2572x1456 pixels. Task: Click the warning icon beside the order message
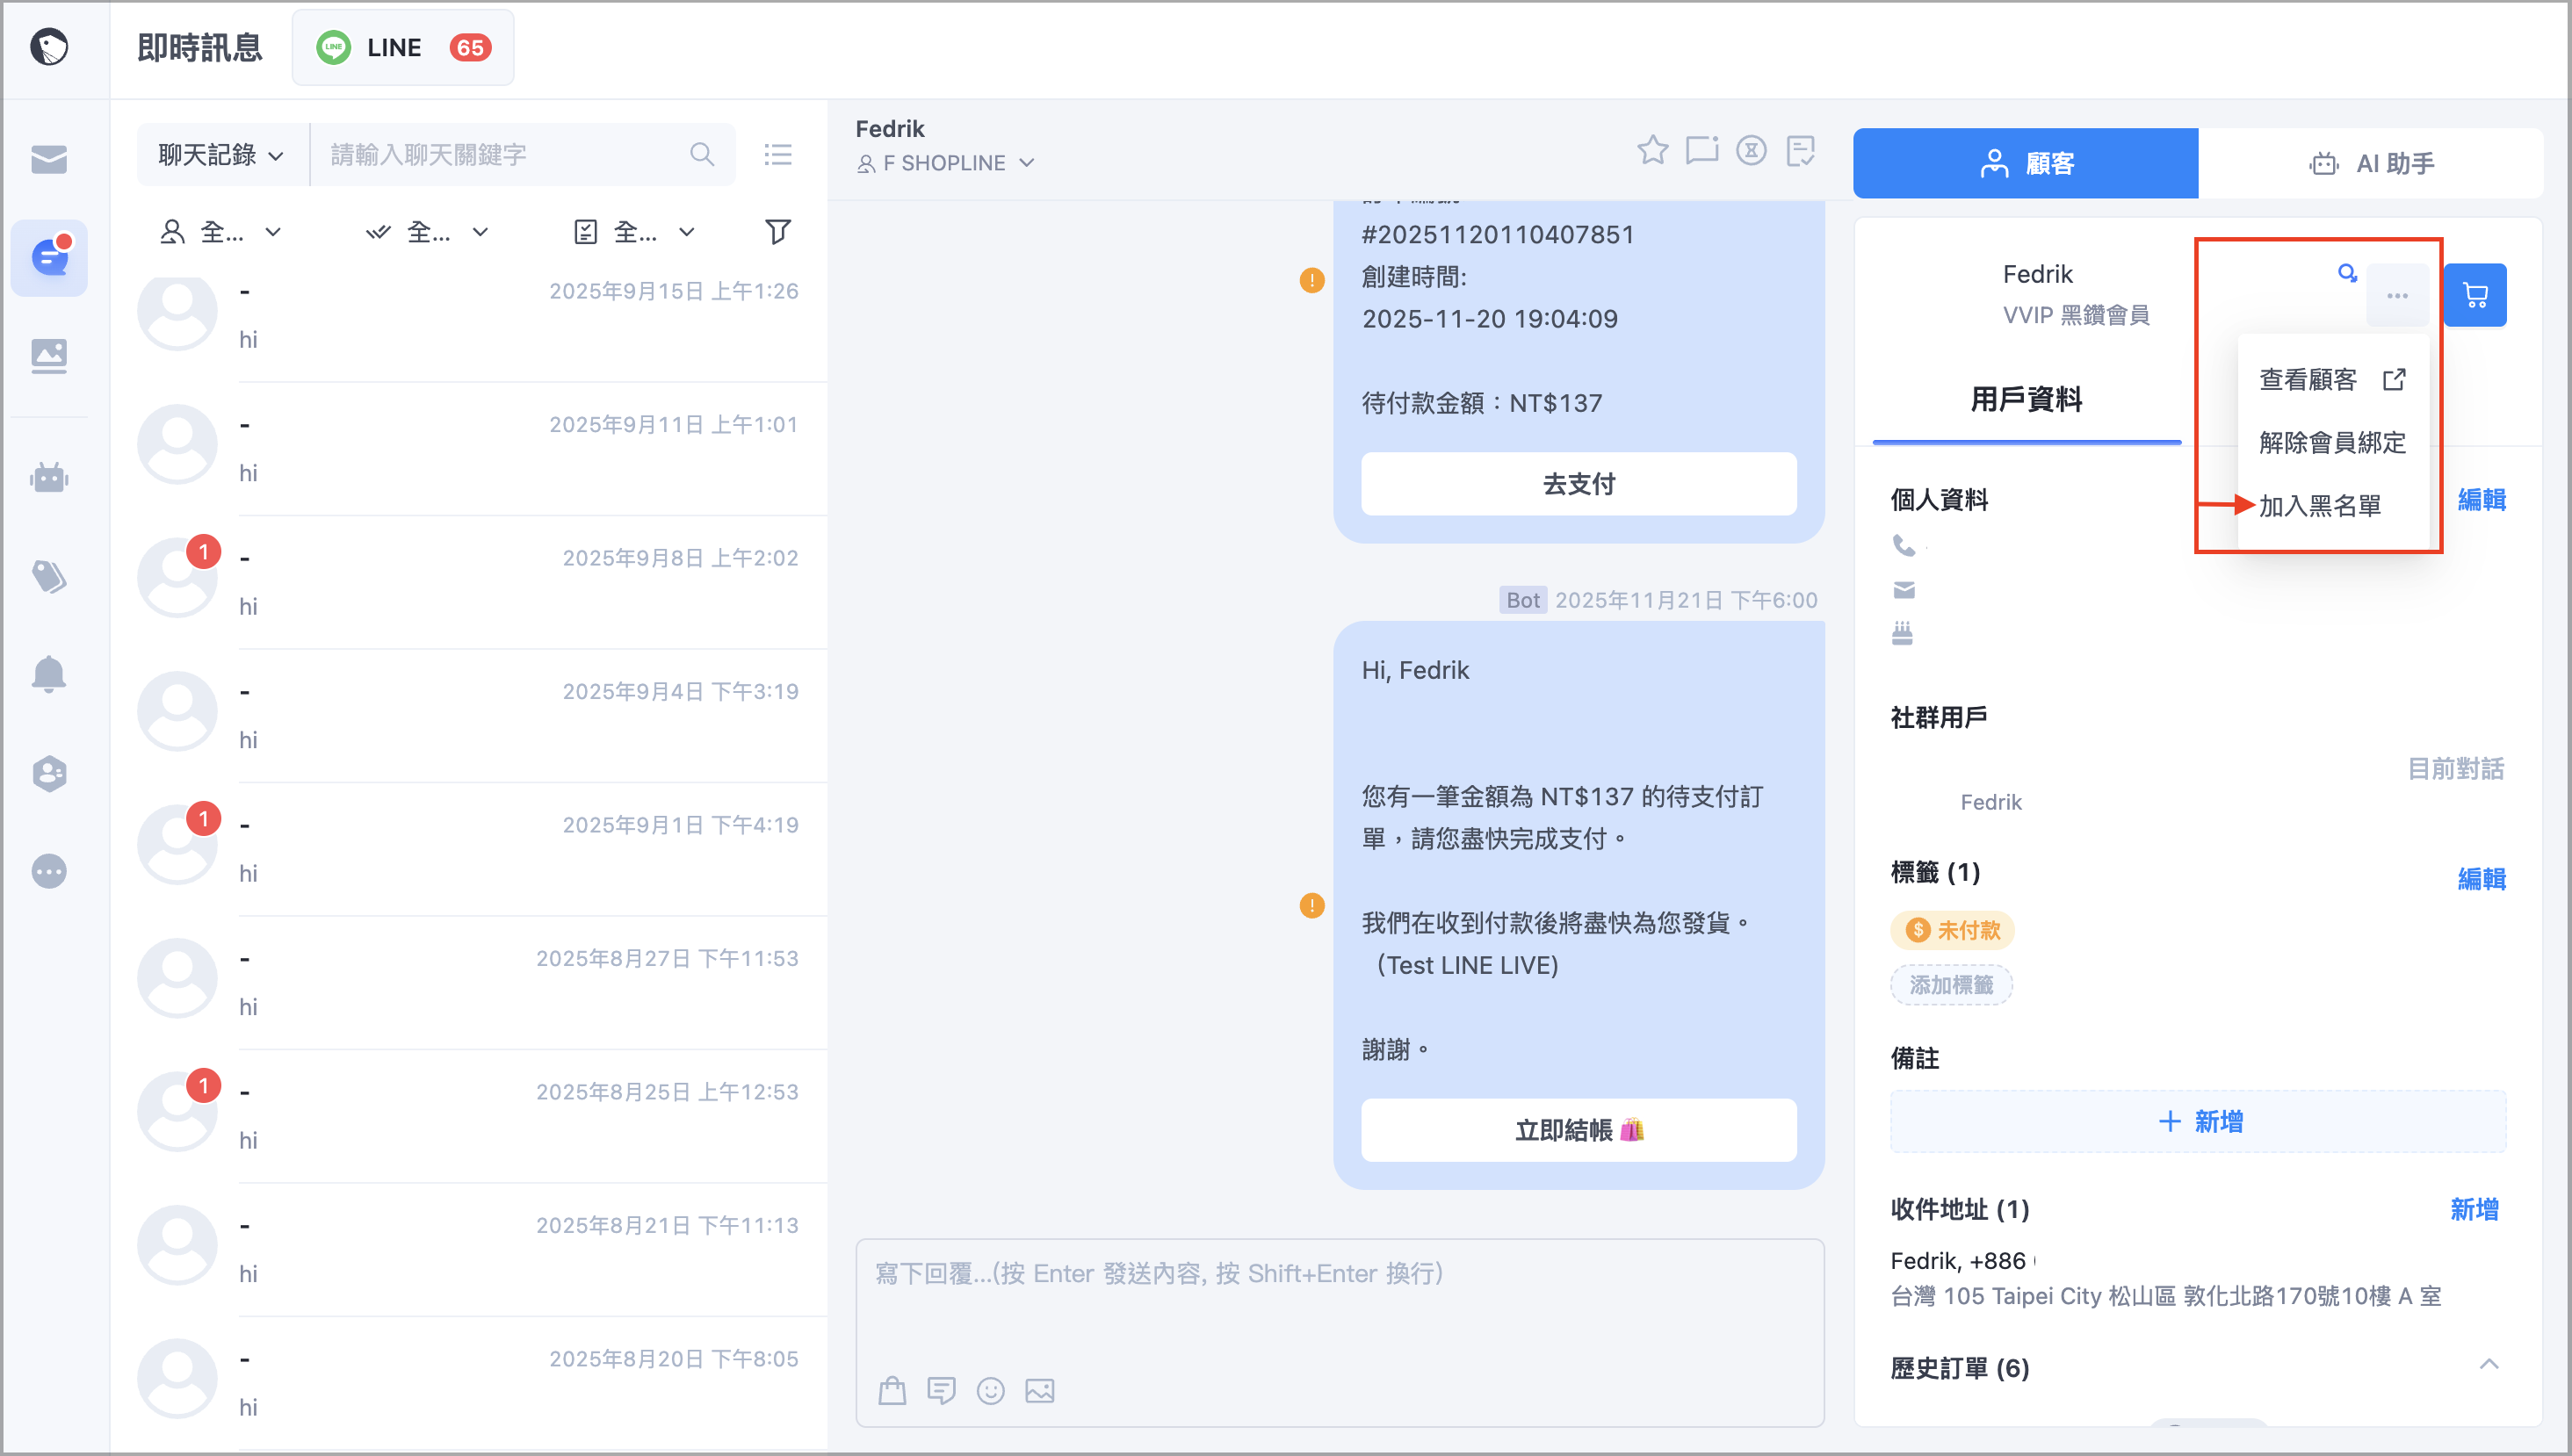tap(1311, 280)
